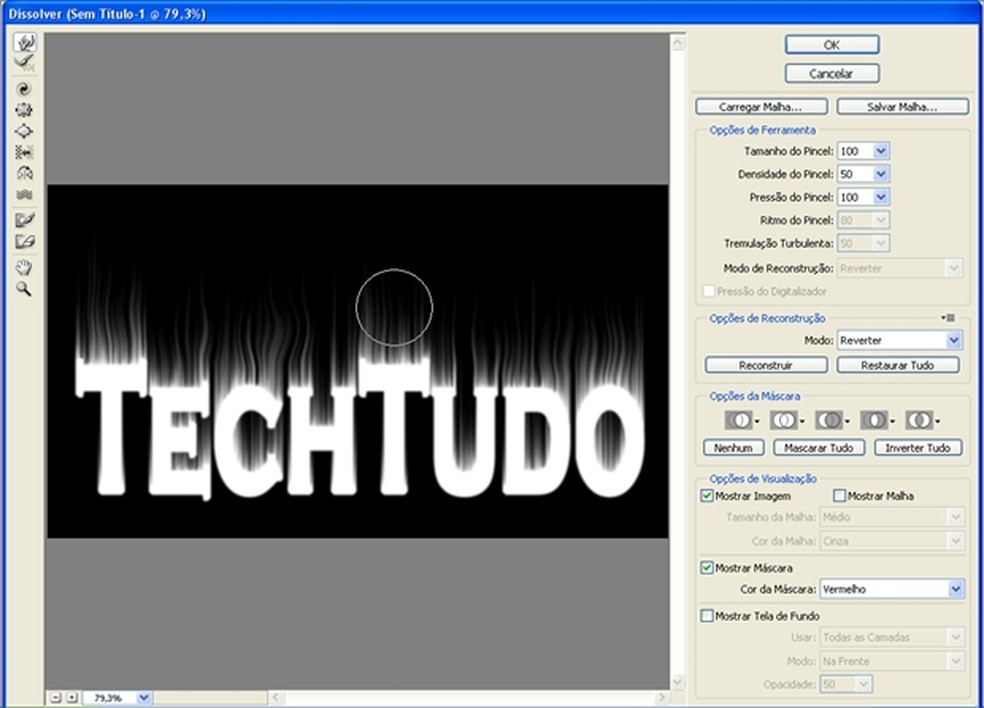Pick the Bloat tool
This screenshot has width=984, height=708.
[x=25, y=131]
